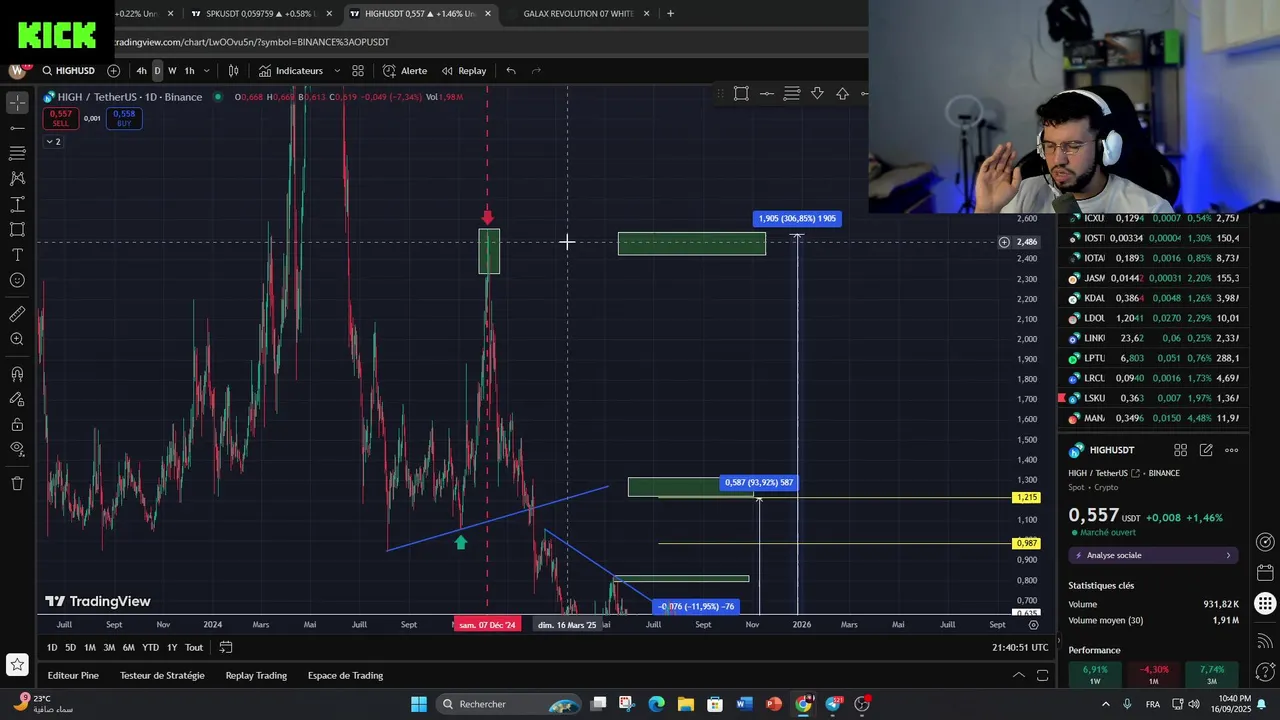Set chart range to 3M
This screenshot has height=720, width=1280.
(x=109, y=647)
